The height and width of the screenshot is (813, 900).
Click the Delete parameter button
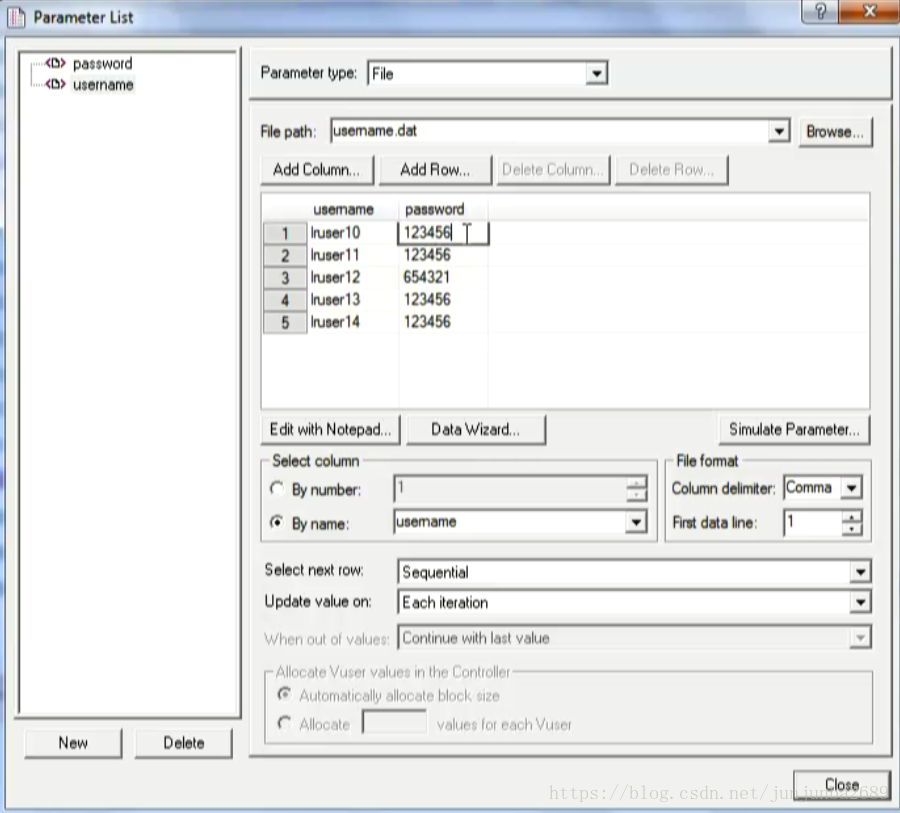tap(184, 744)
